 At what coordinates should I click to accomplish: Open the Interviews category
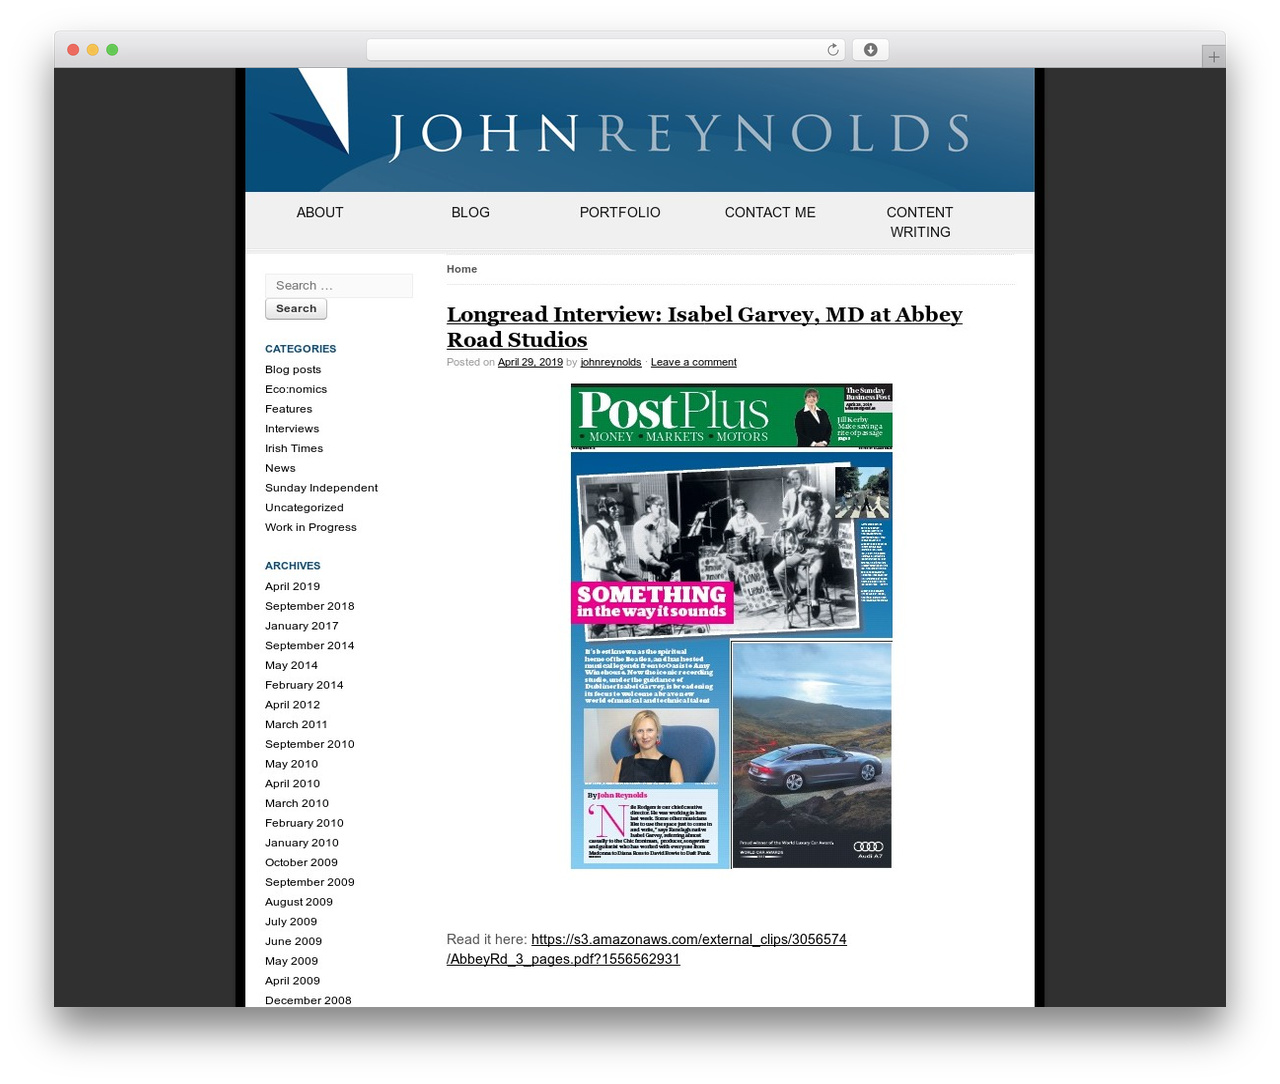pos(292,429)
